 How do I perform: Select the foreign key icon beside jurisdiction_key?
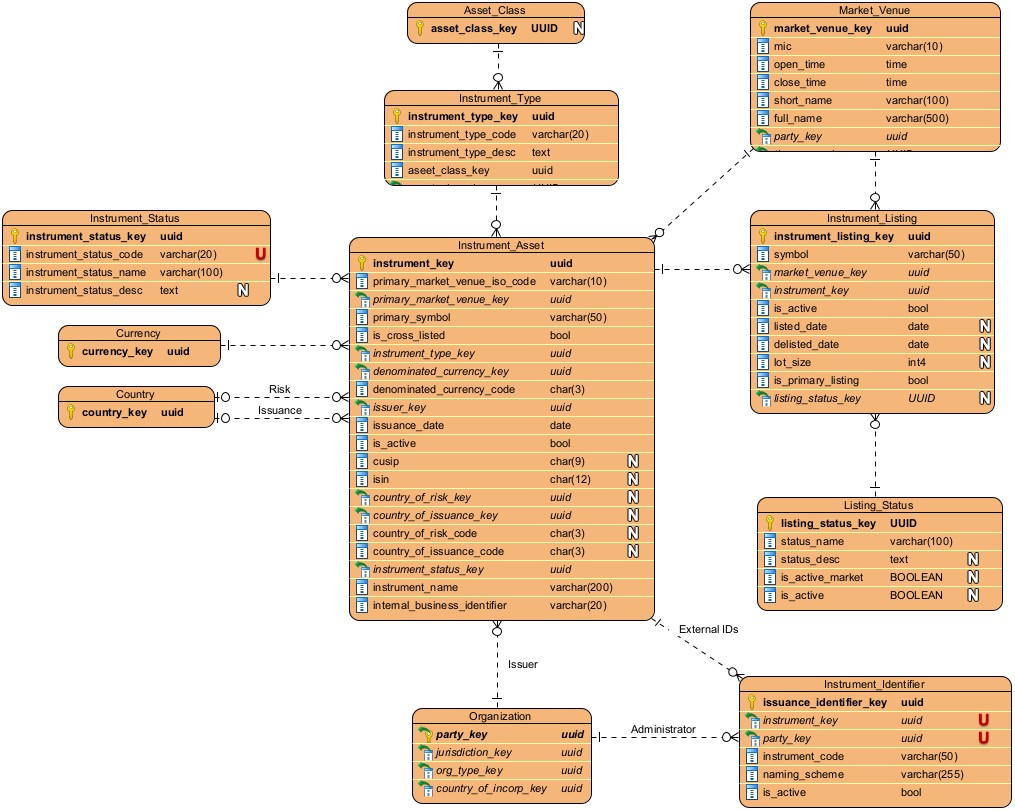[425, 752]
